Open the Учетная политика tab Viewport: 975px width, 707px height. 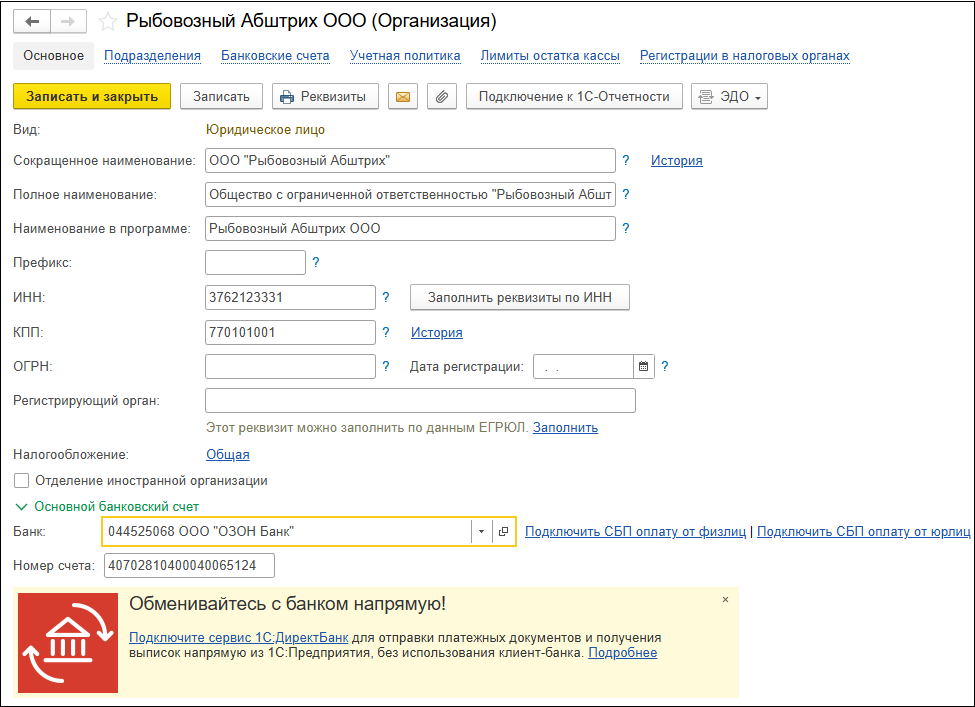point(405,56)
